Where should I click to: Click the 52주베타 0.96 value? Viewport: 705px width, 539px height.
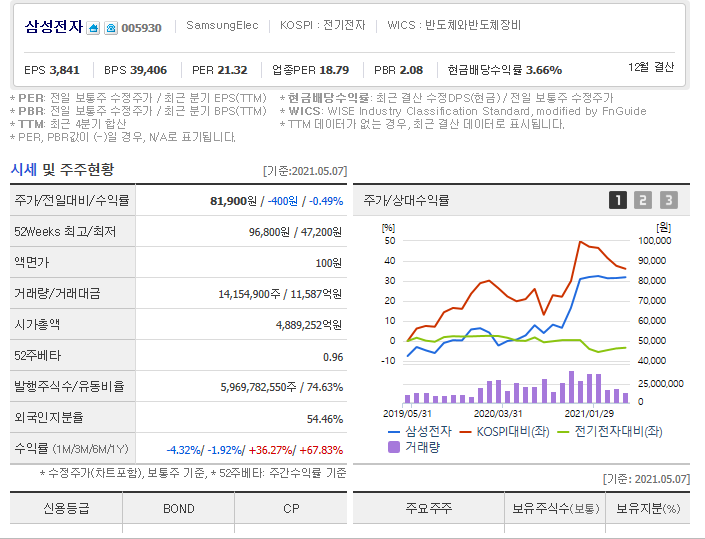click(333, 357)
